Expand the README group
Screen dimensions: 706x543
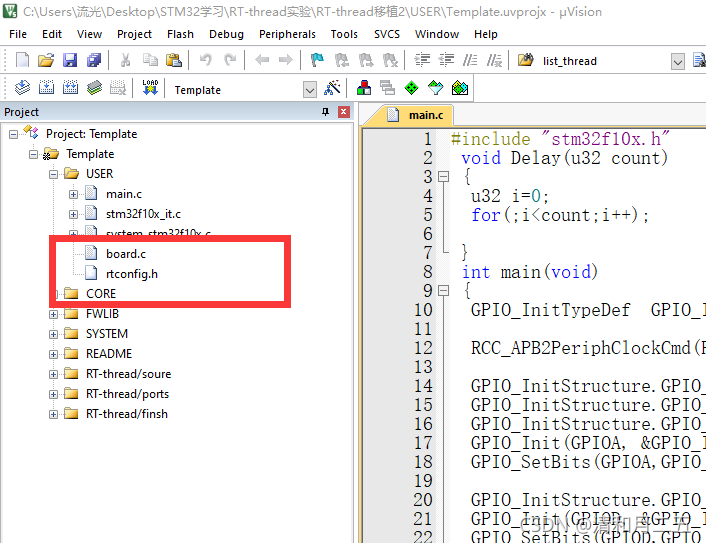pos(53,354)
